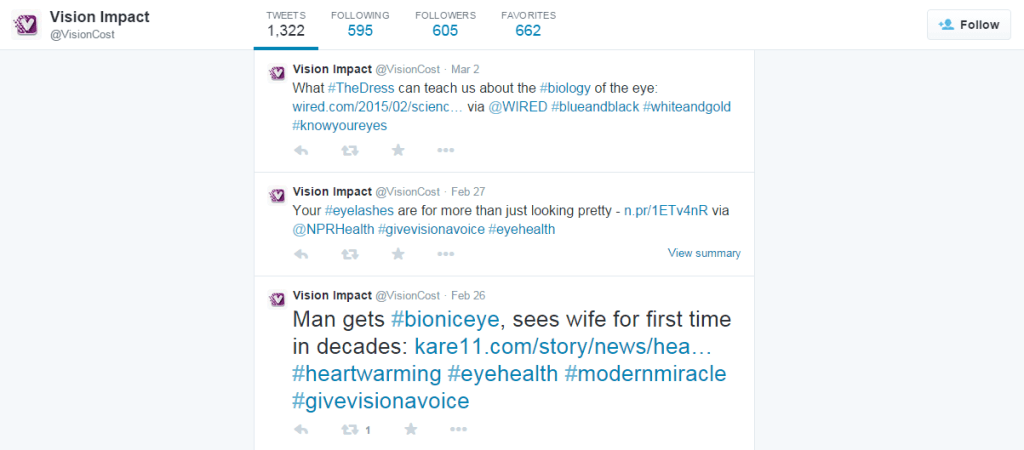The height and width of the screenshot is (450, 1024).
Task: Reply to the #TheDress tweet
Action: pos(300,151)
